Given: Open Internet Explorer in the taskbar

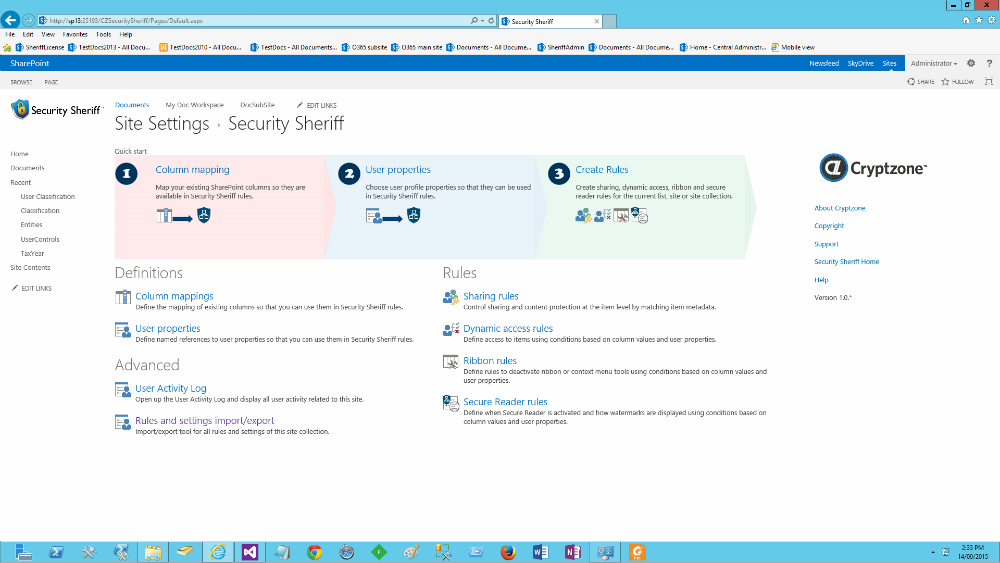Looking at the screenshot, I should coord(219,552).
